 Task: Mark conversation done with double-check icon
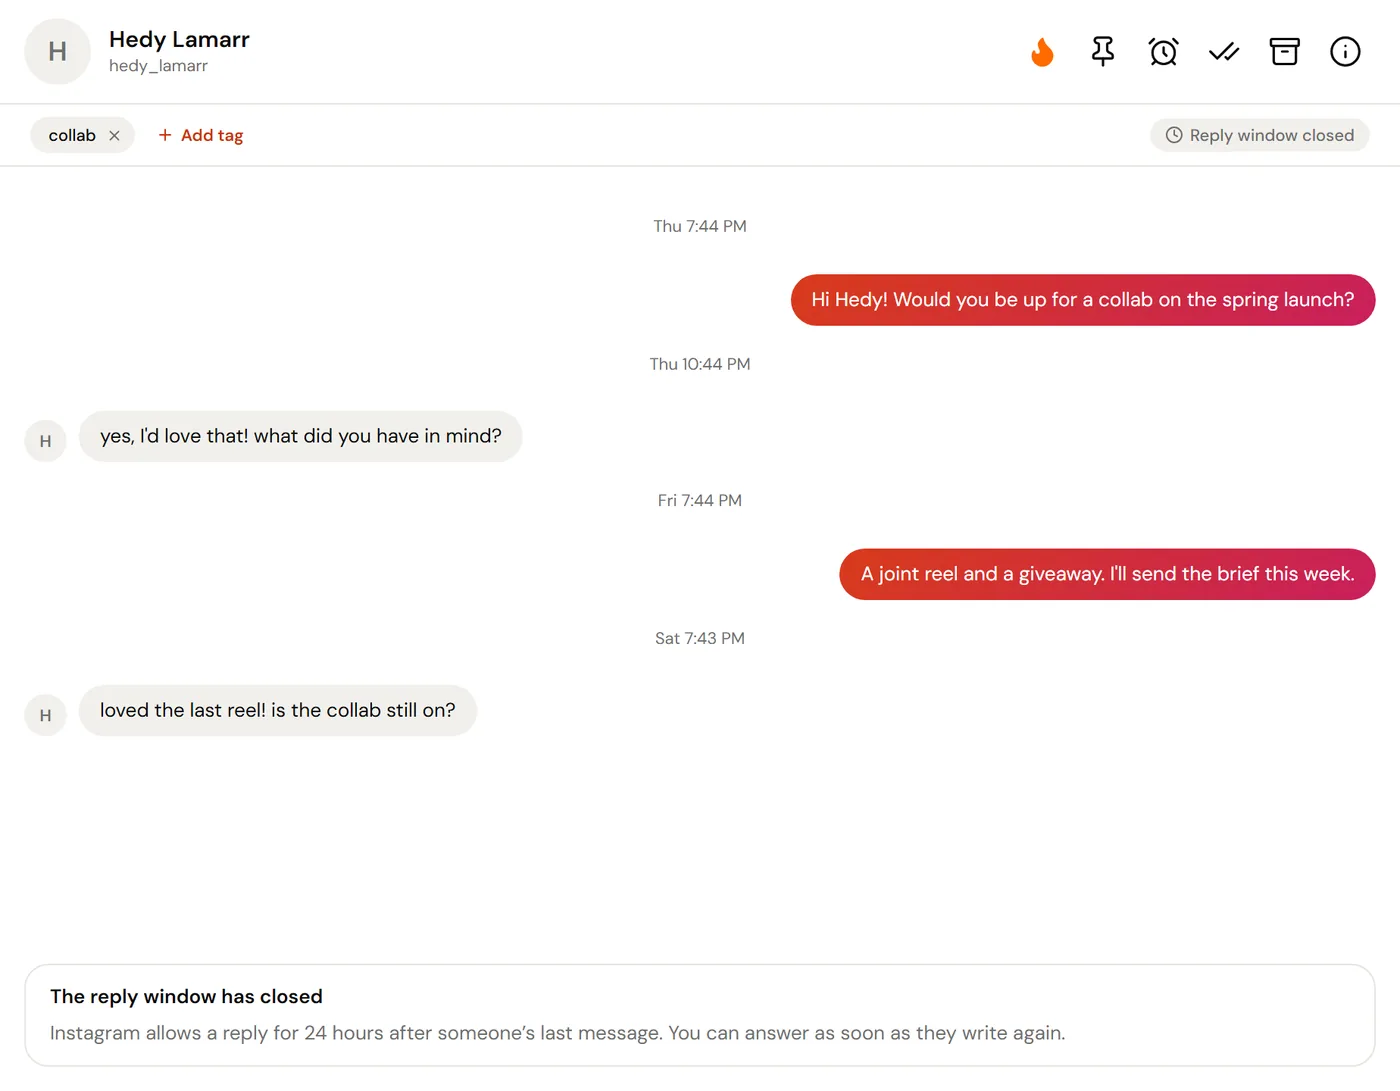click(1224, 52)
